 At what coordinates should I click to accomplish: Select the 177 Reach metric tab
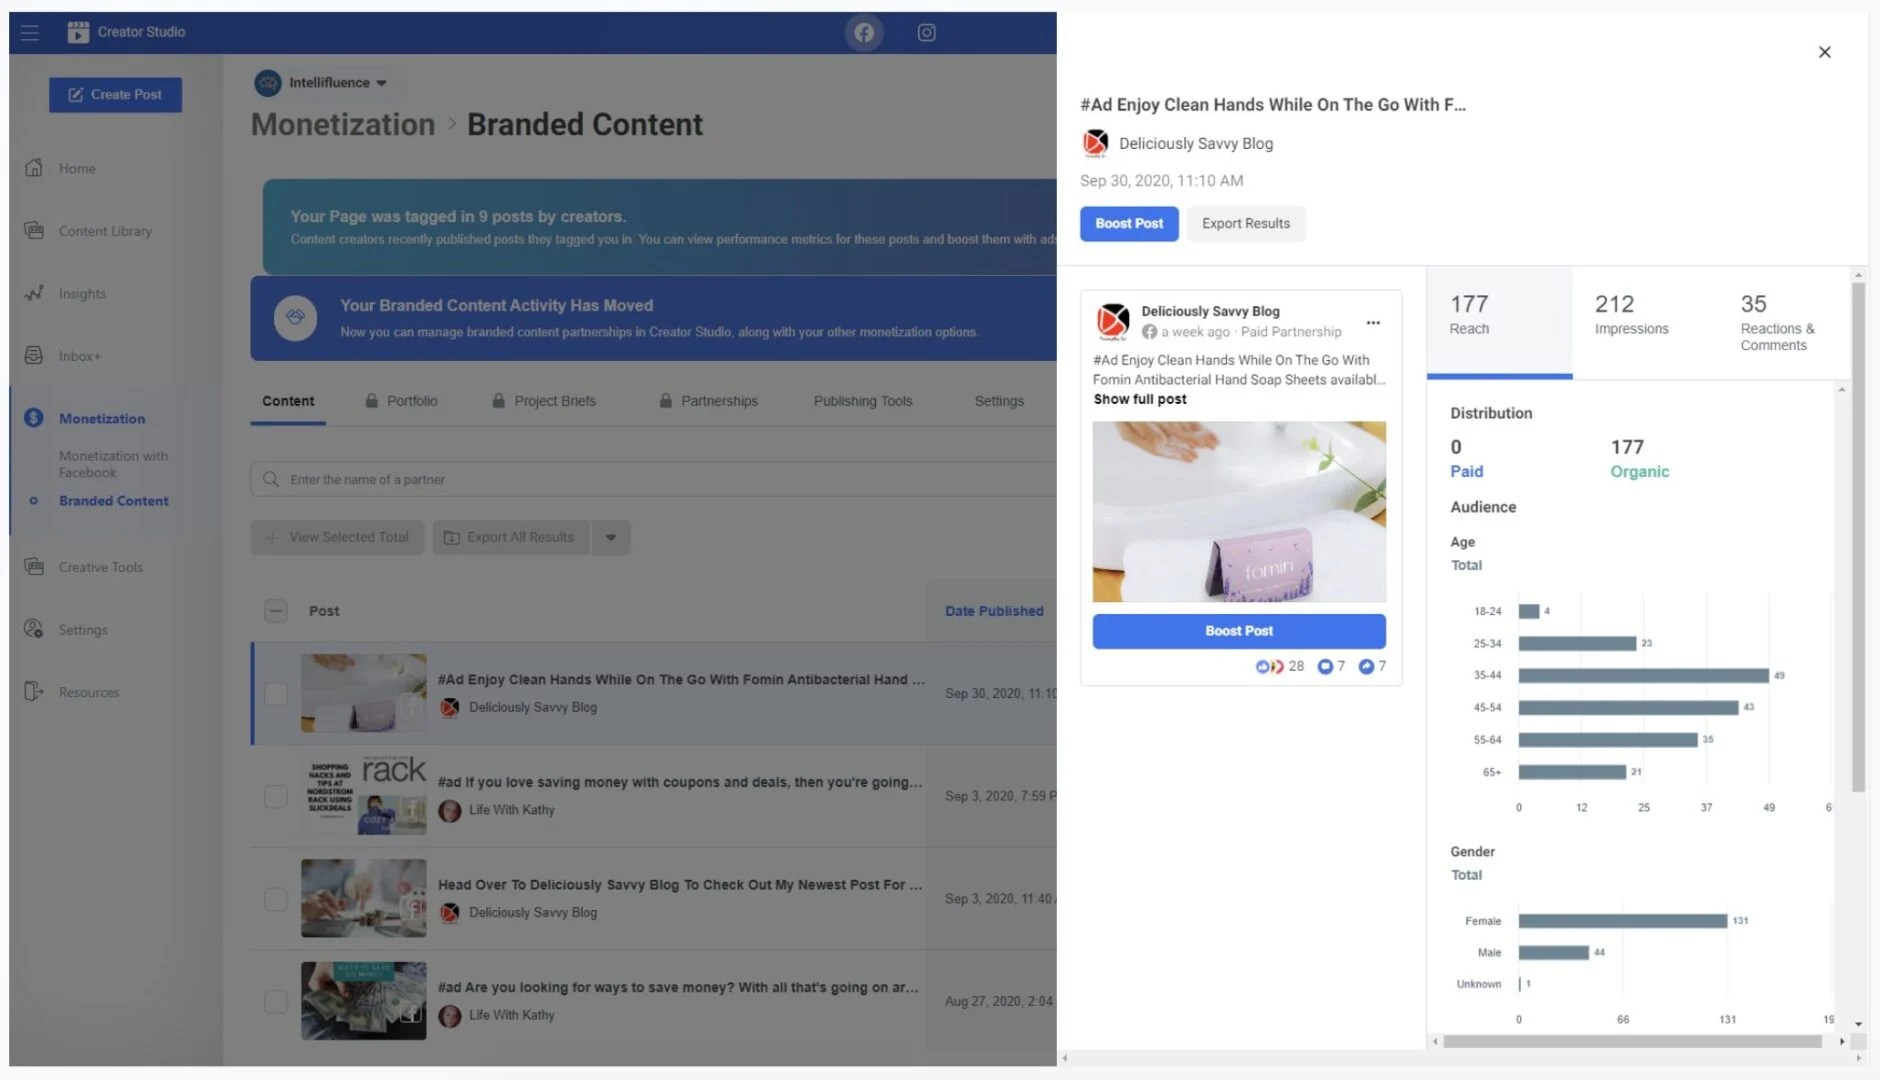(x=1499, y=322)
